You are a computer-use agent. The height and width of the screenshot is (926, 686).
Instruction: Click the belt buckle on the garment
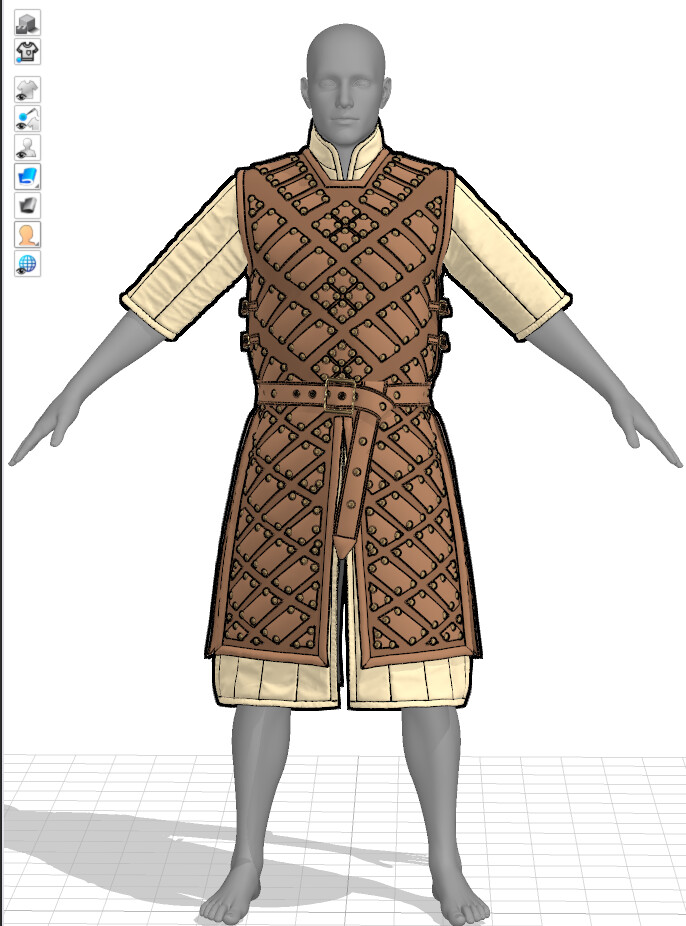(x=340, y=395)
